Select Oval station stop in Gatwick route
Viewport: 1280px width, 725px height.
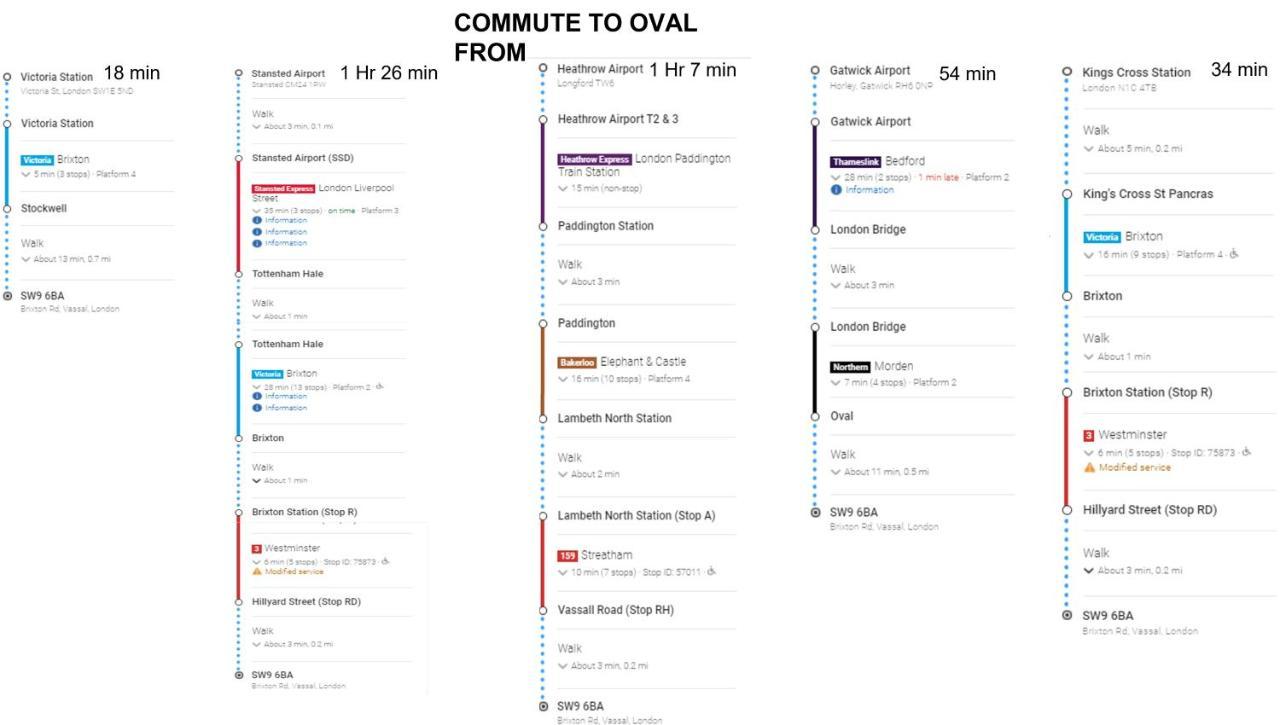click(842, 416)
